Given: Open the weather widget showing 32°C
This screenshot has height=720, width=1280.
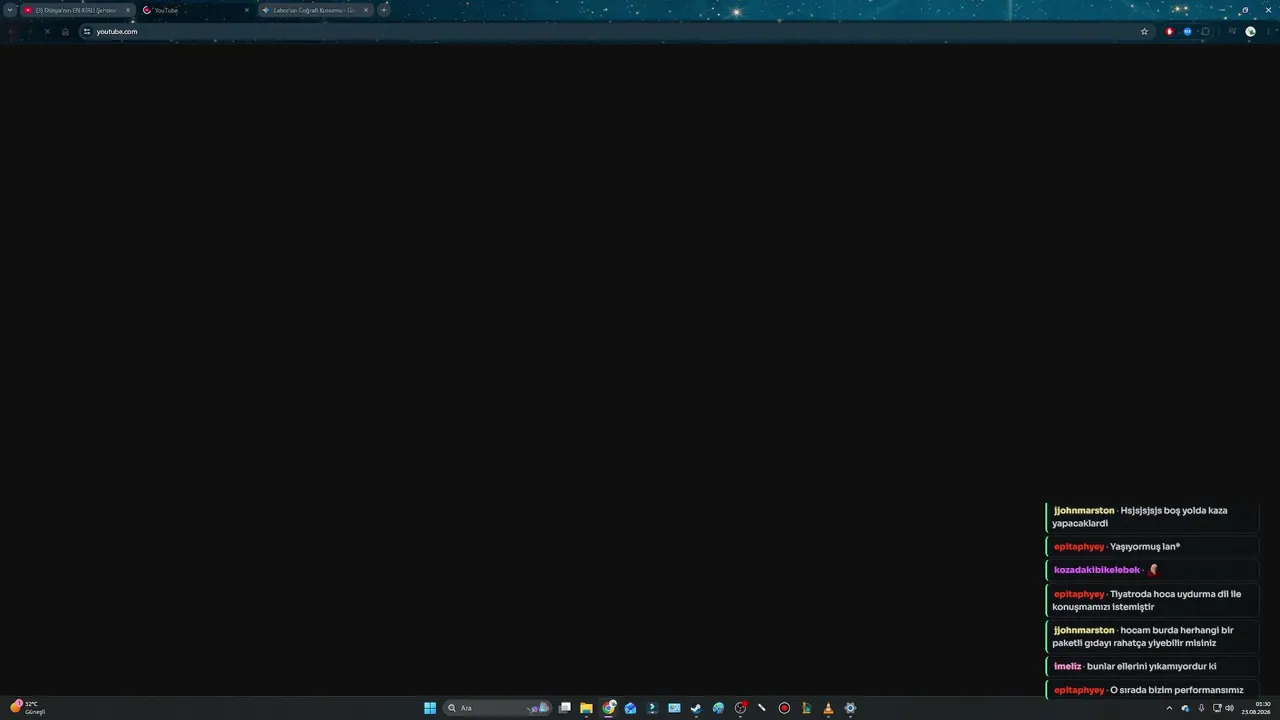Looking at the screenshot, I should (x=28, y=708).
